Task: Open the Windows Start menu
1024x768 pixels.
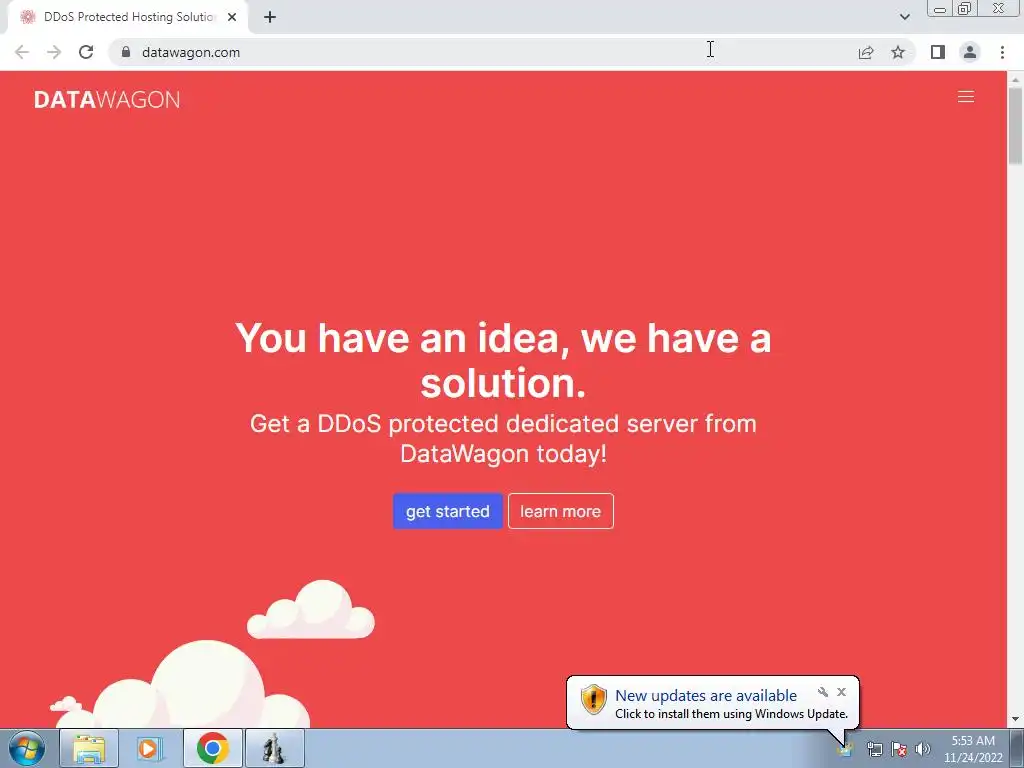Action: [x=27, y=749]
